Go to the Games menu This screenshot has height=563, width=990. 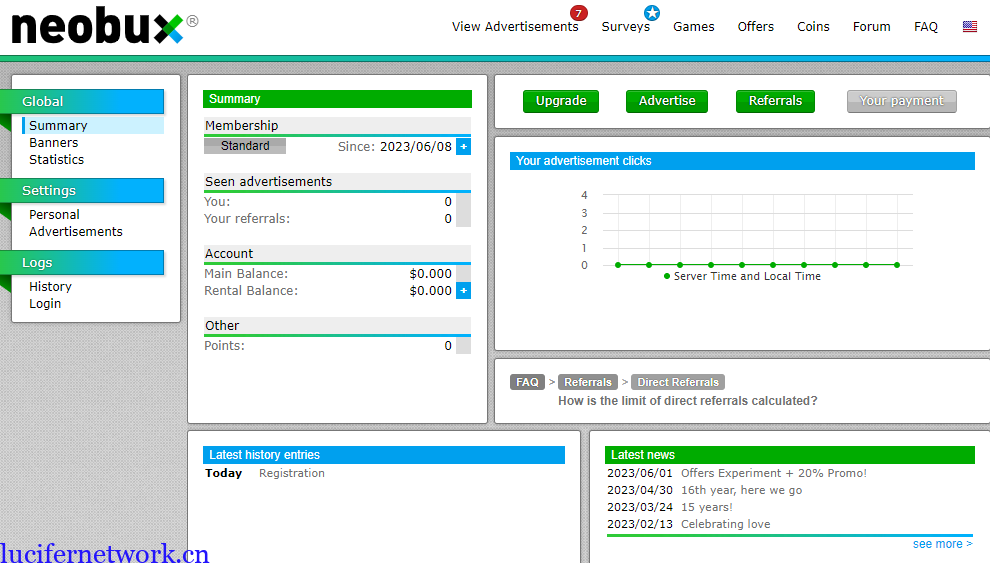[693, 27]
